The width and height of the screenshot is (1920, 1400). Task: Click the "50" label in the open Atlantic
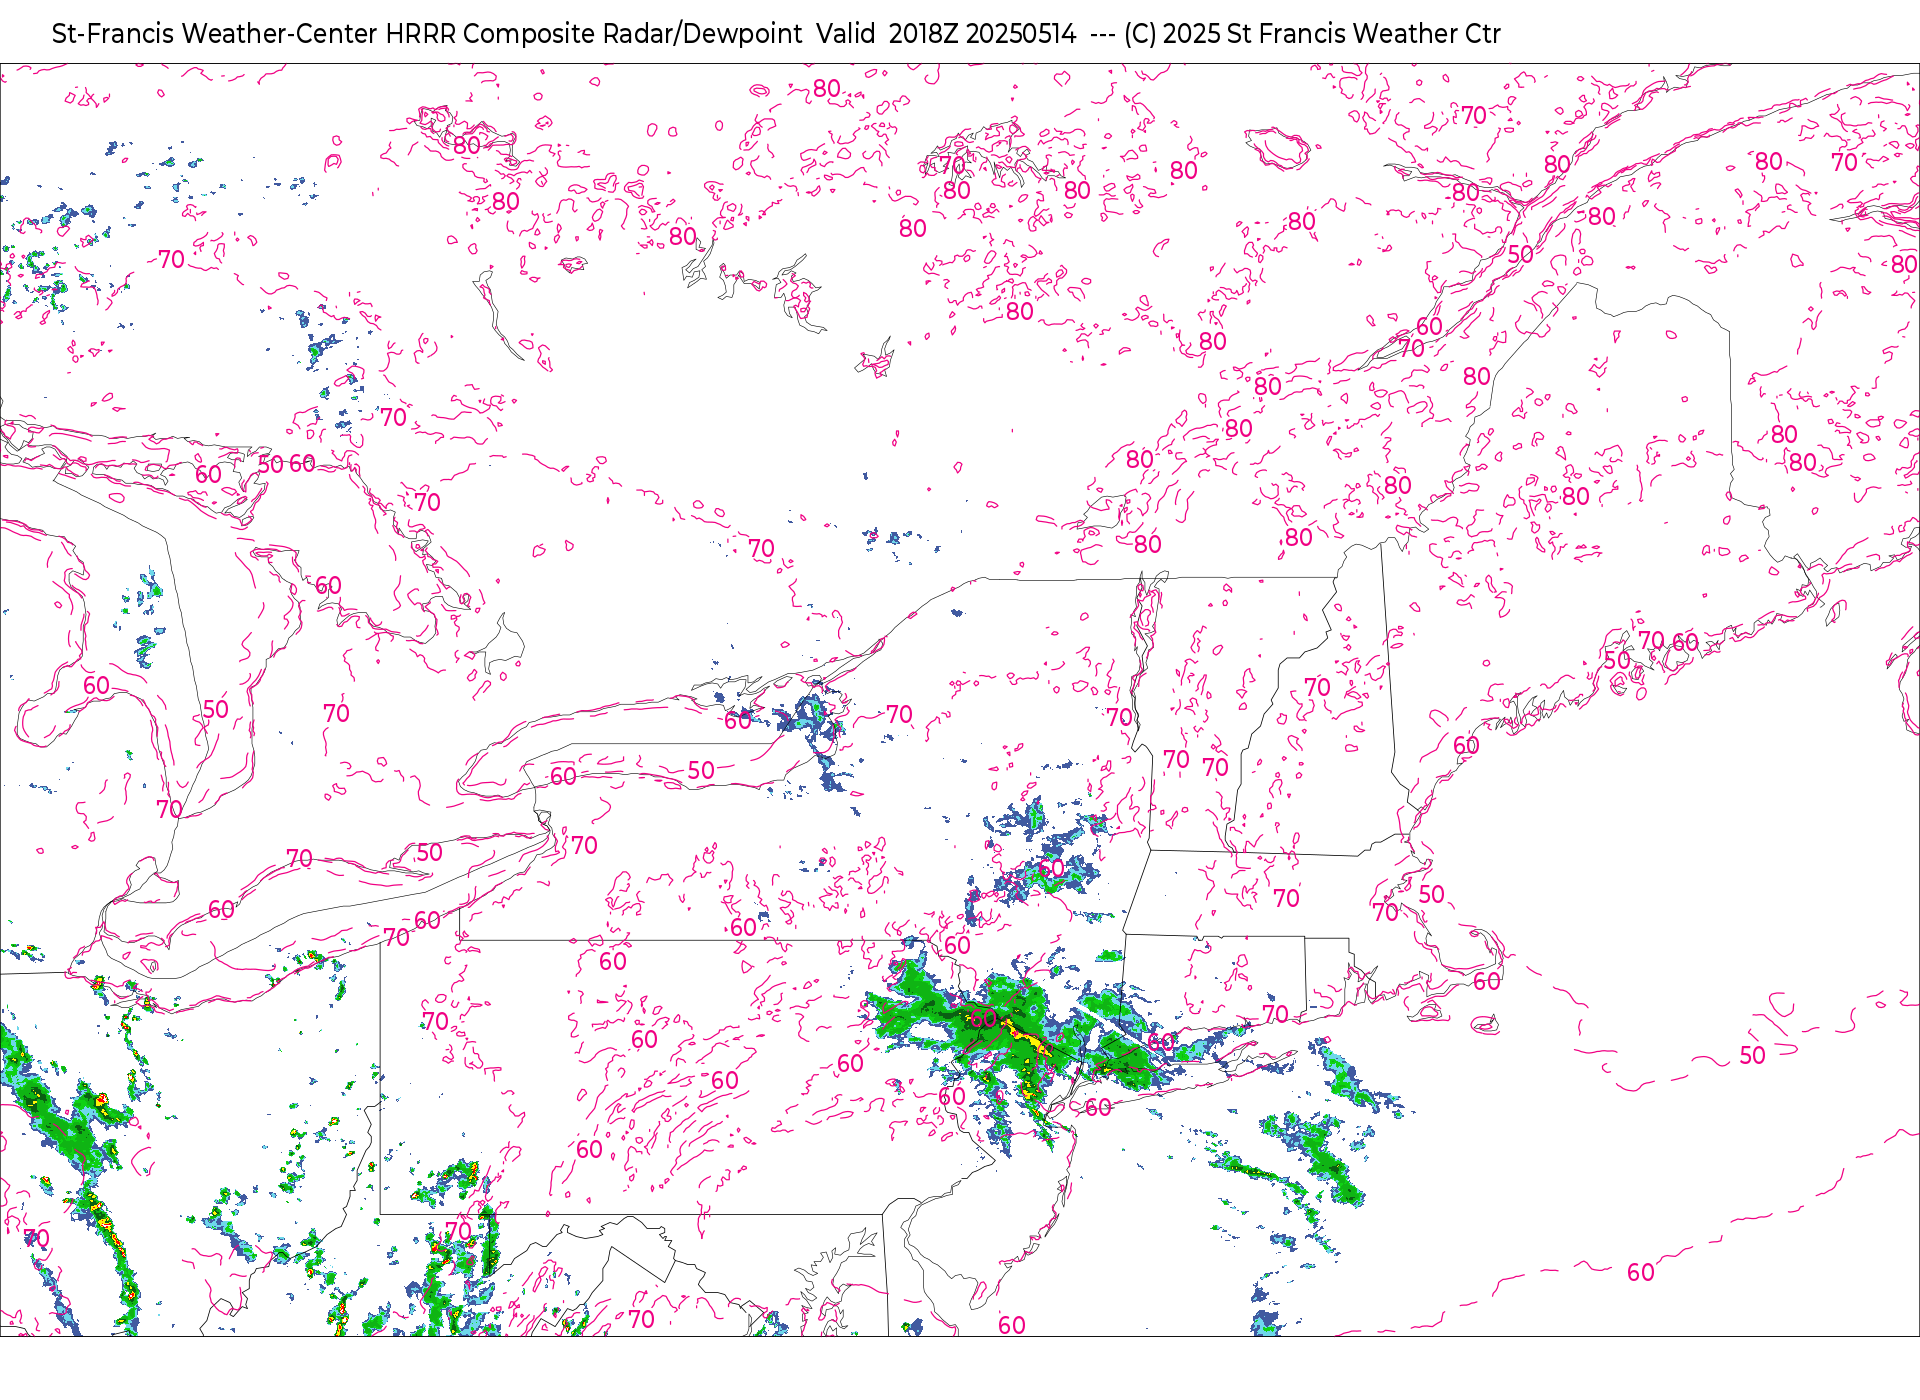click(x=1752, y=1055)
